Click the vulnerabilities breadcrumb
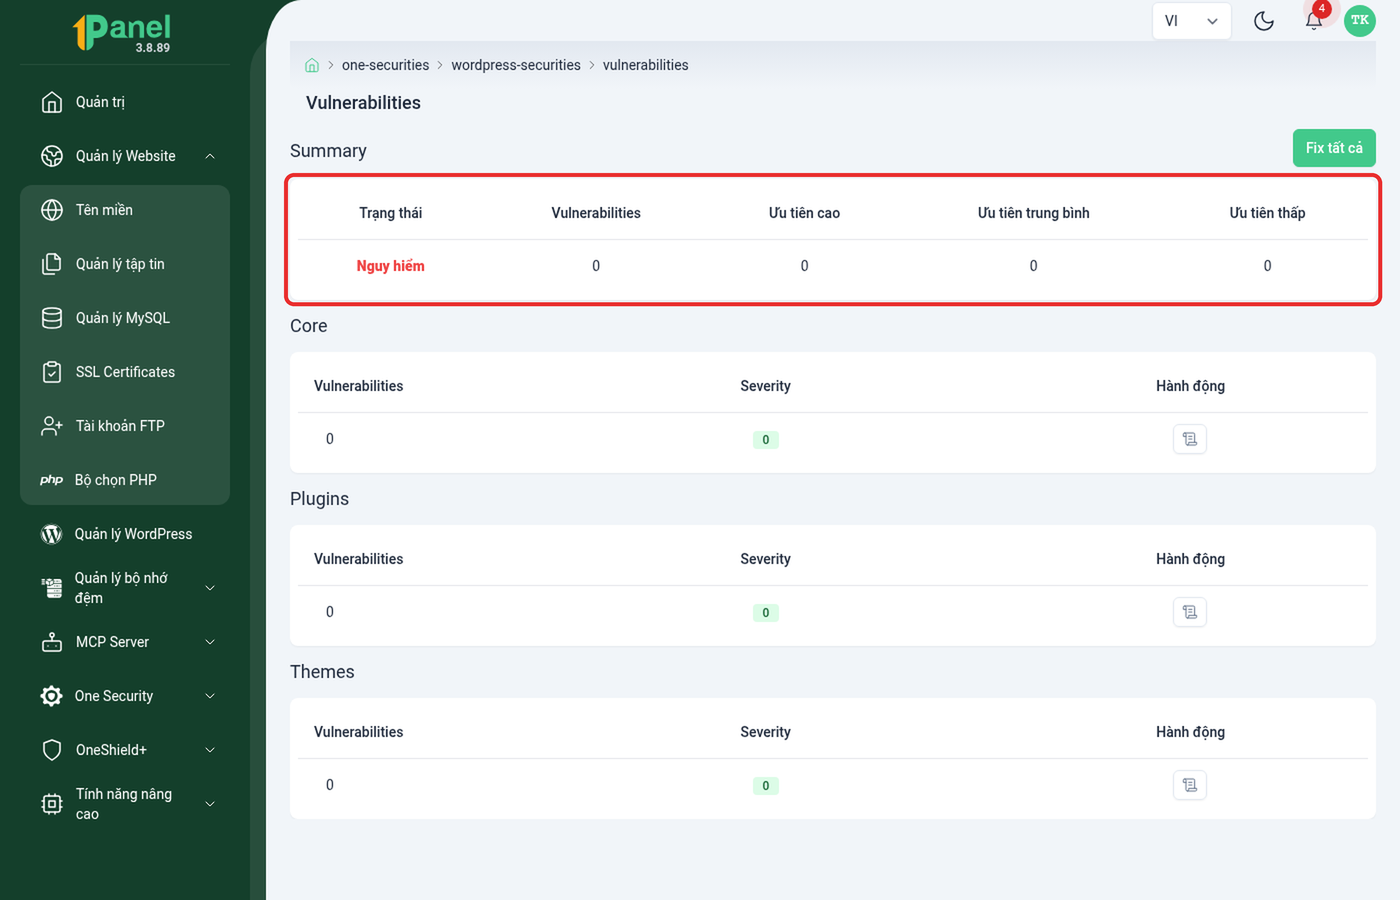The width and height of the screenshot is (1400, 900). [x=645, y=65]
